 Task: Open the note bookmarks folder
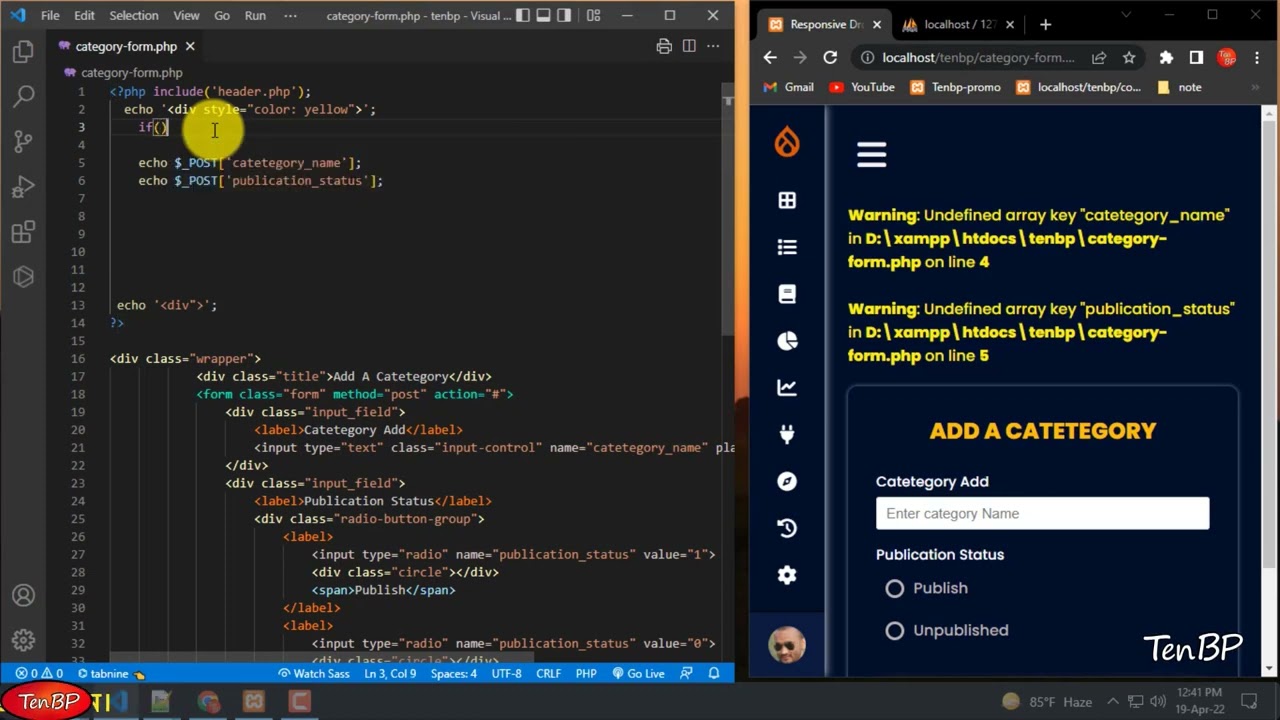(1179, 87)
